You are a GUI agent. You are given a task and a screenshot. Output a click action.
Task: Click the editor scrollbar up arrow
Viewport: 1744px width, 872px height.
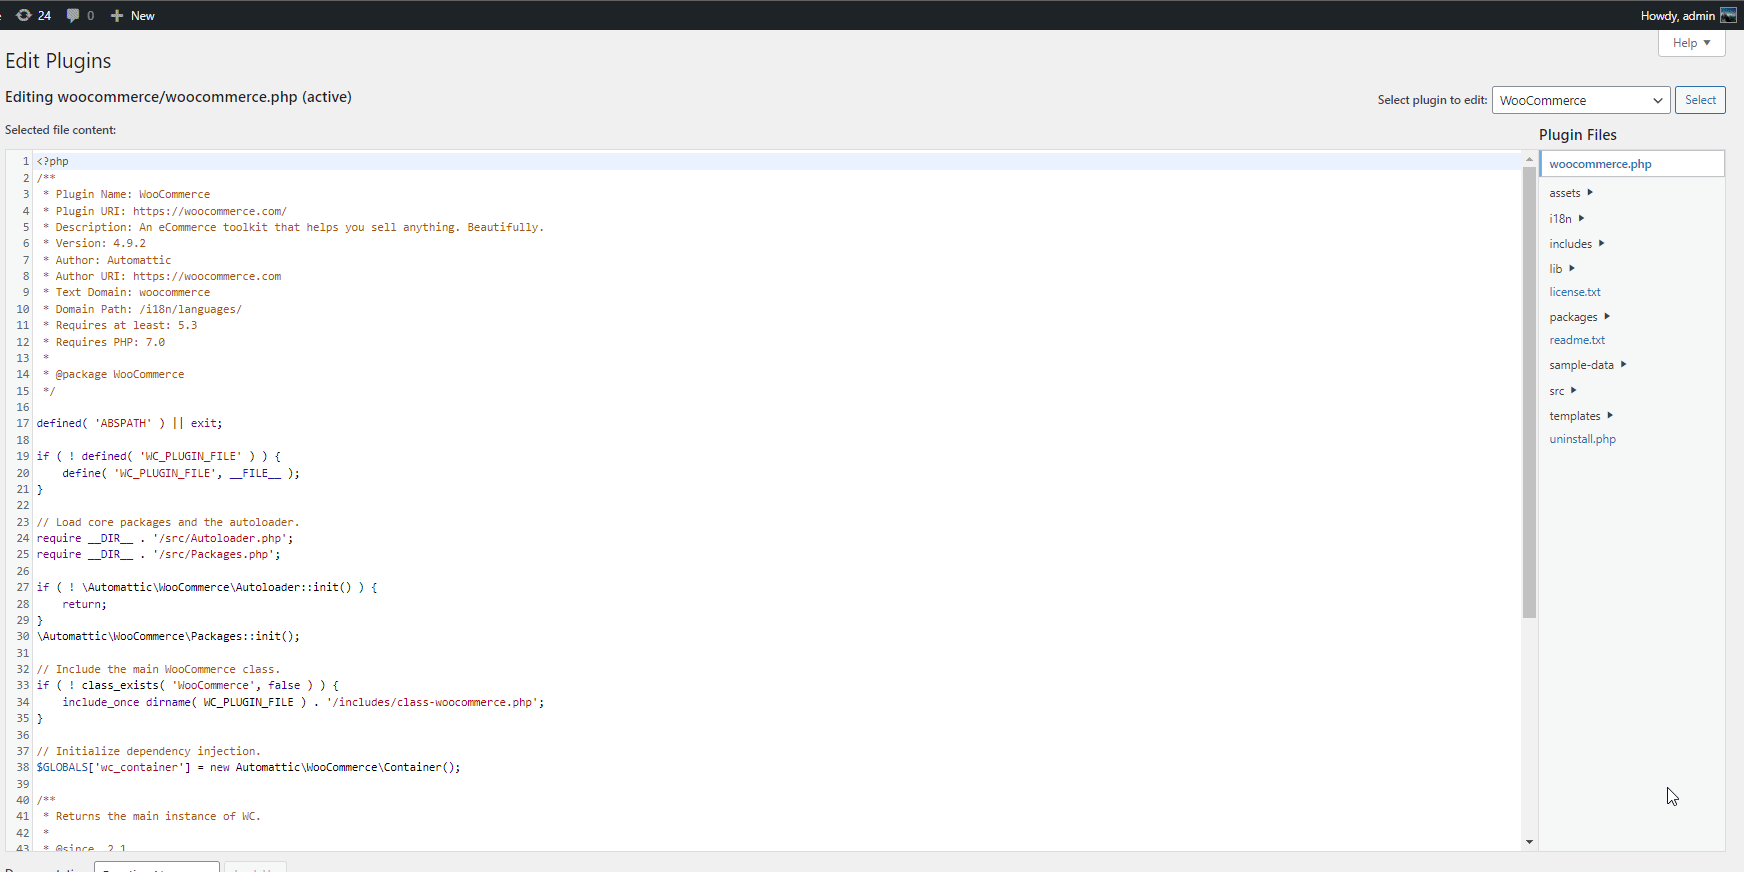tap(1529, 159)
